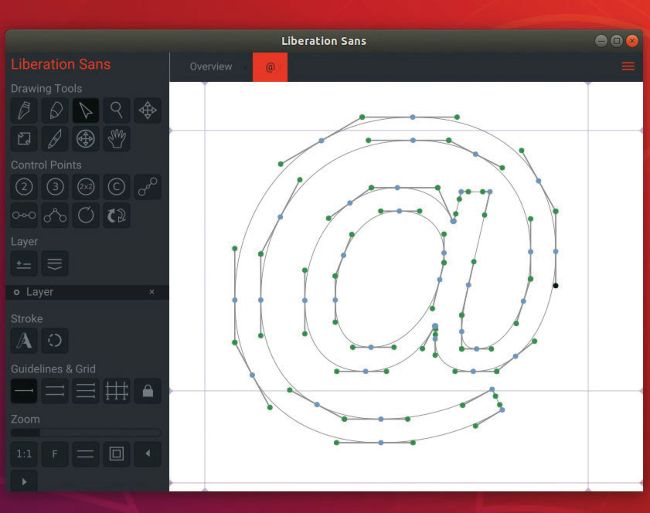Expand the zoom options left arrow
The width and height of the screenshot is (650, 513).
pyautogui.click(x=148, y=454)
